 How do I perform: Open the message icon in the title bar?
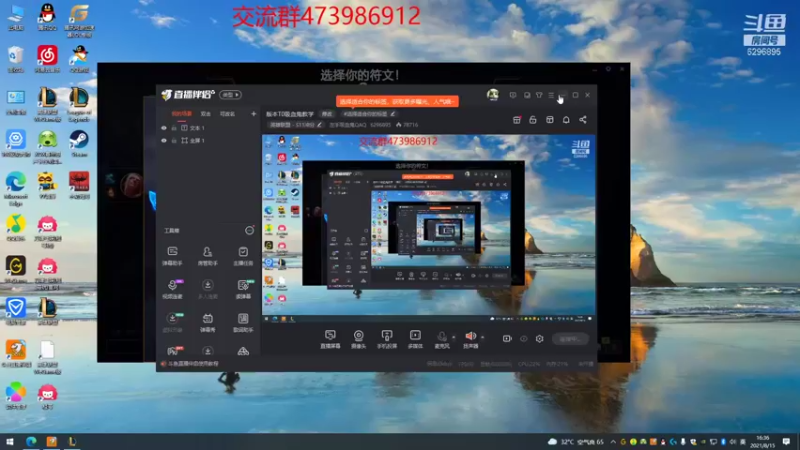pyautogui.click(x=513, y=95)
